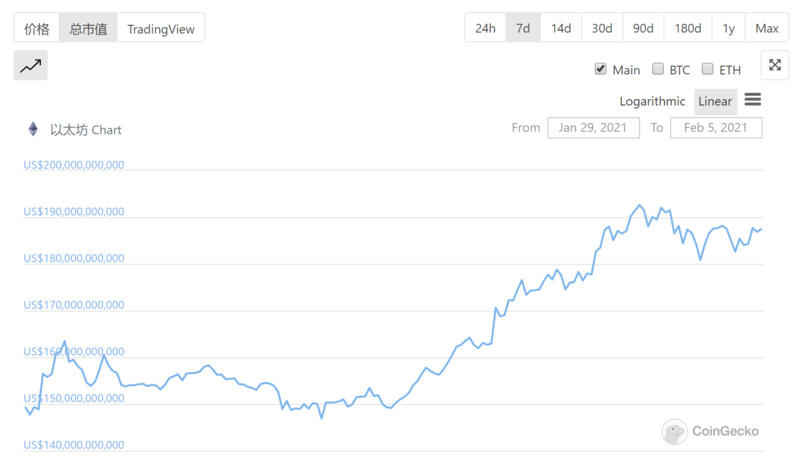800x474 pixels.
Task: Enable the ETH comparison checkbox
Action: [707, 68]
